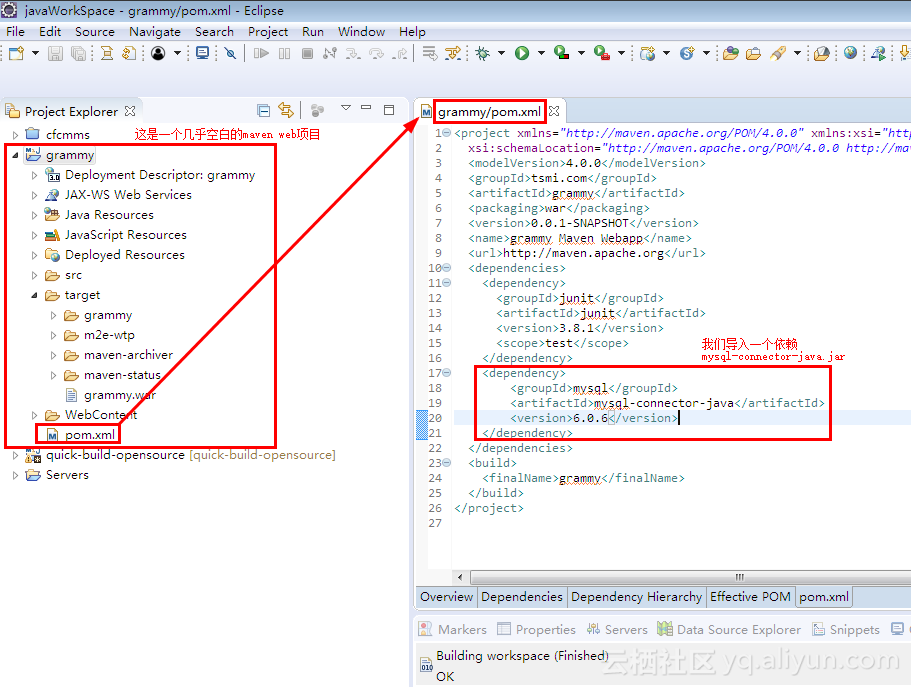Select JAX-WS Web Services tree item
Image resolution: width=911 pixels, height=687 pixels.
coord(128,195)
